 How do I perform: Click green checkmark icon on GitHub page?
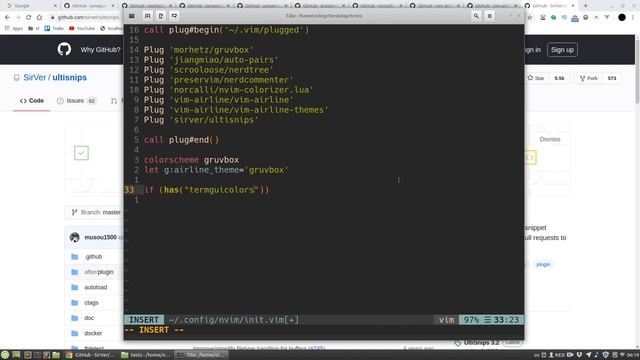(81, 153)
